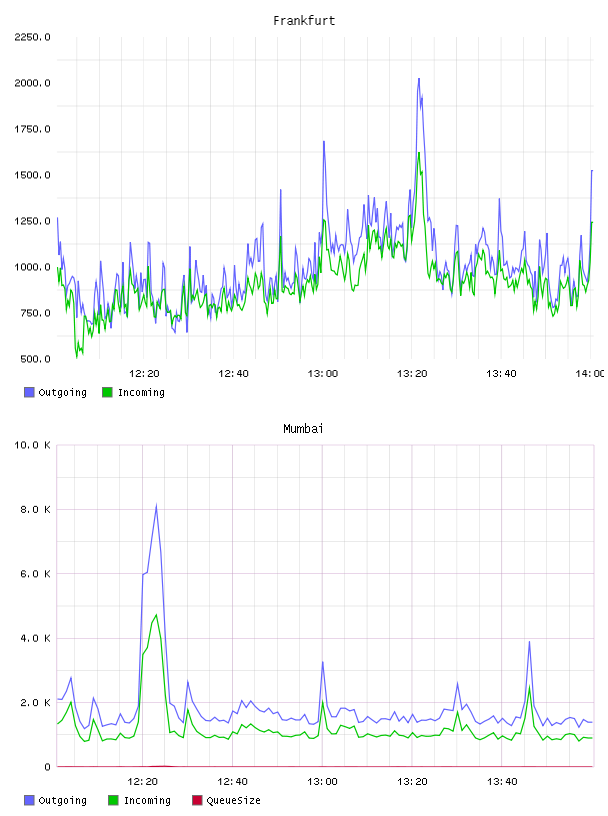
Task: Click the QueueSize label in Mumbai legend
Action: click(233, 800)
